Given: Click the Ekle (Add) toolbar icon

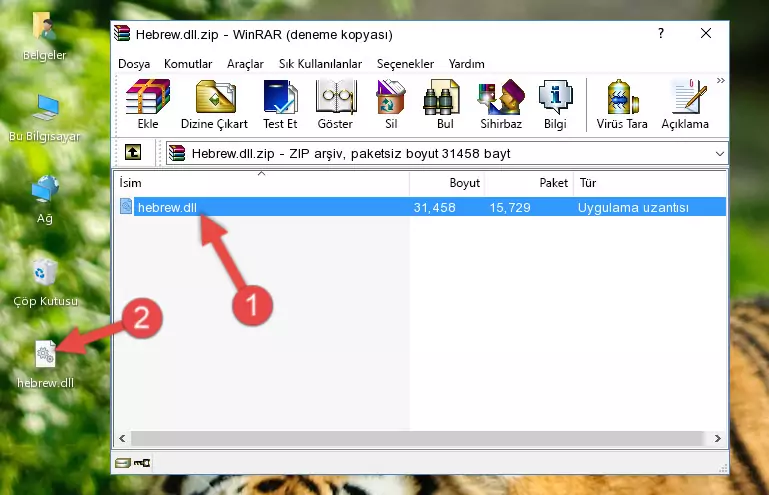Looking at the screenshot, I should point(148,104).
